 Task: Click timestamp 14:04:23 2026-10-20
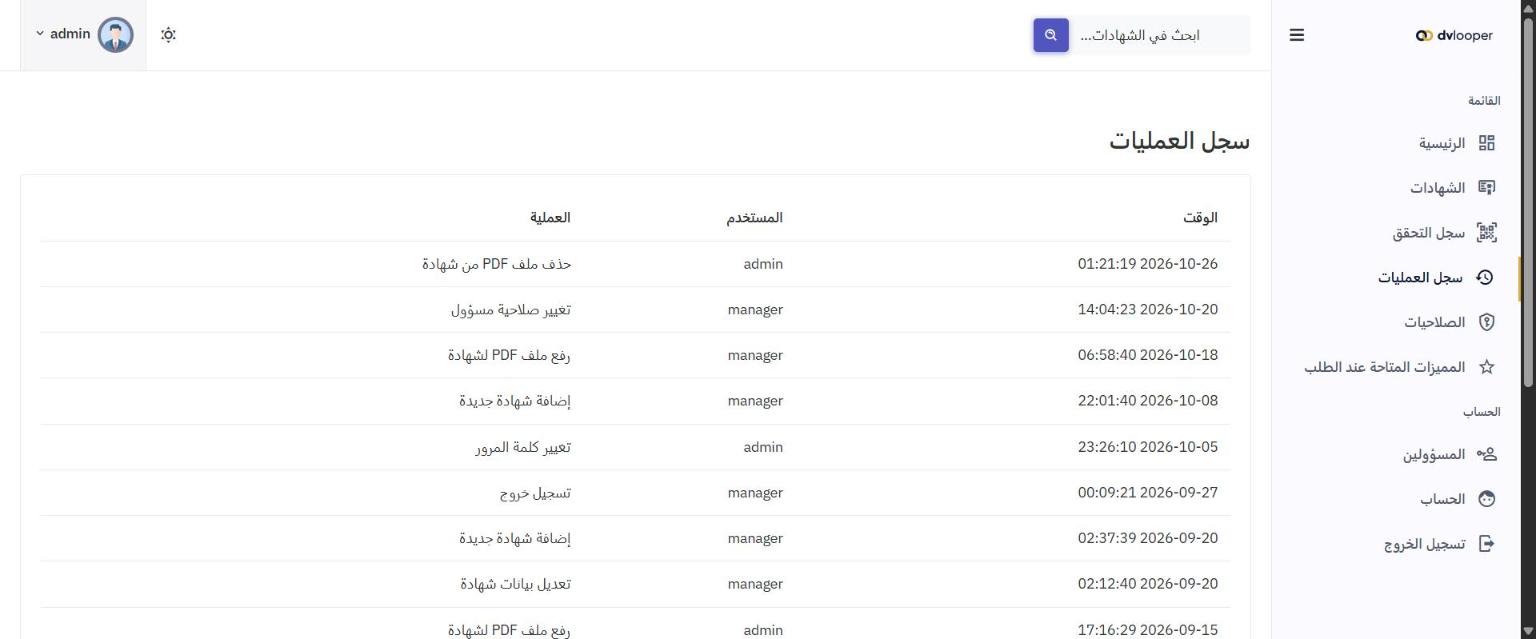[x=1148, y=310]
